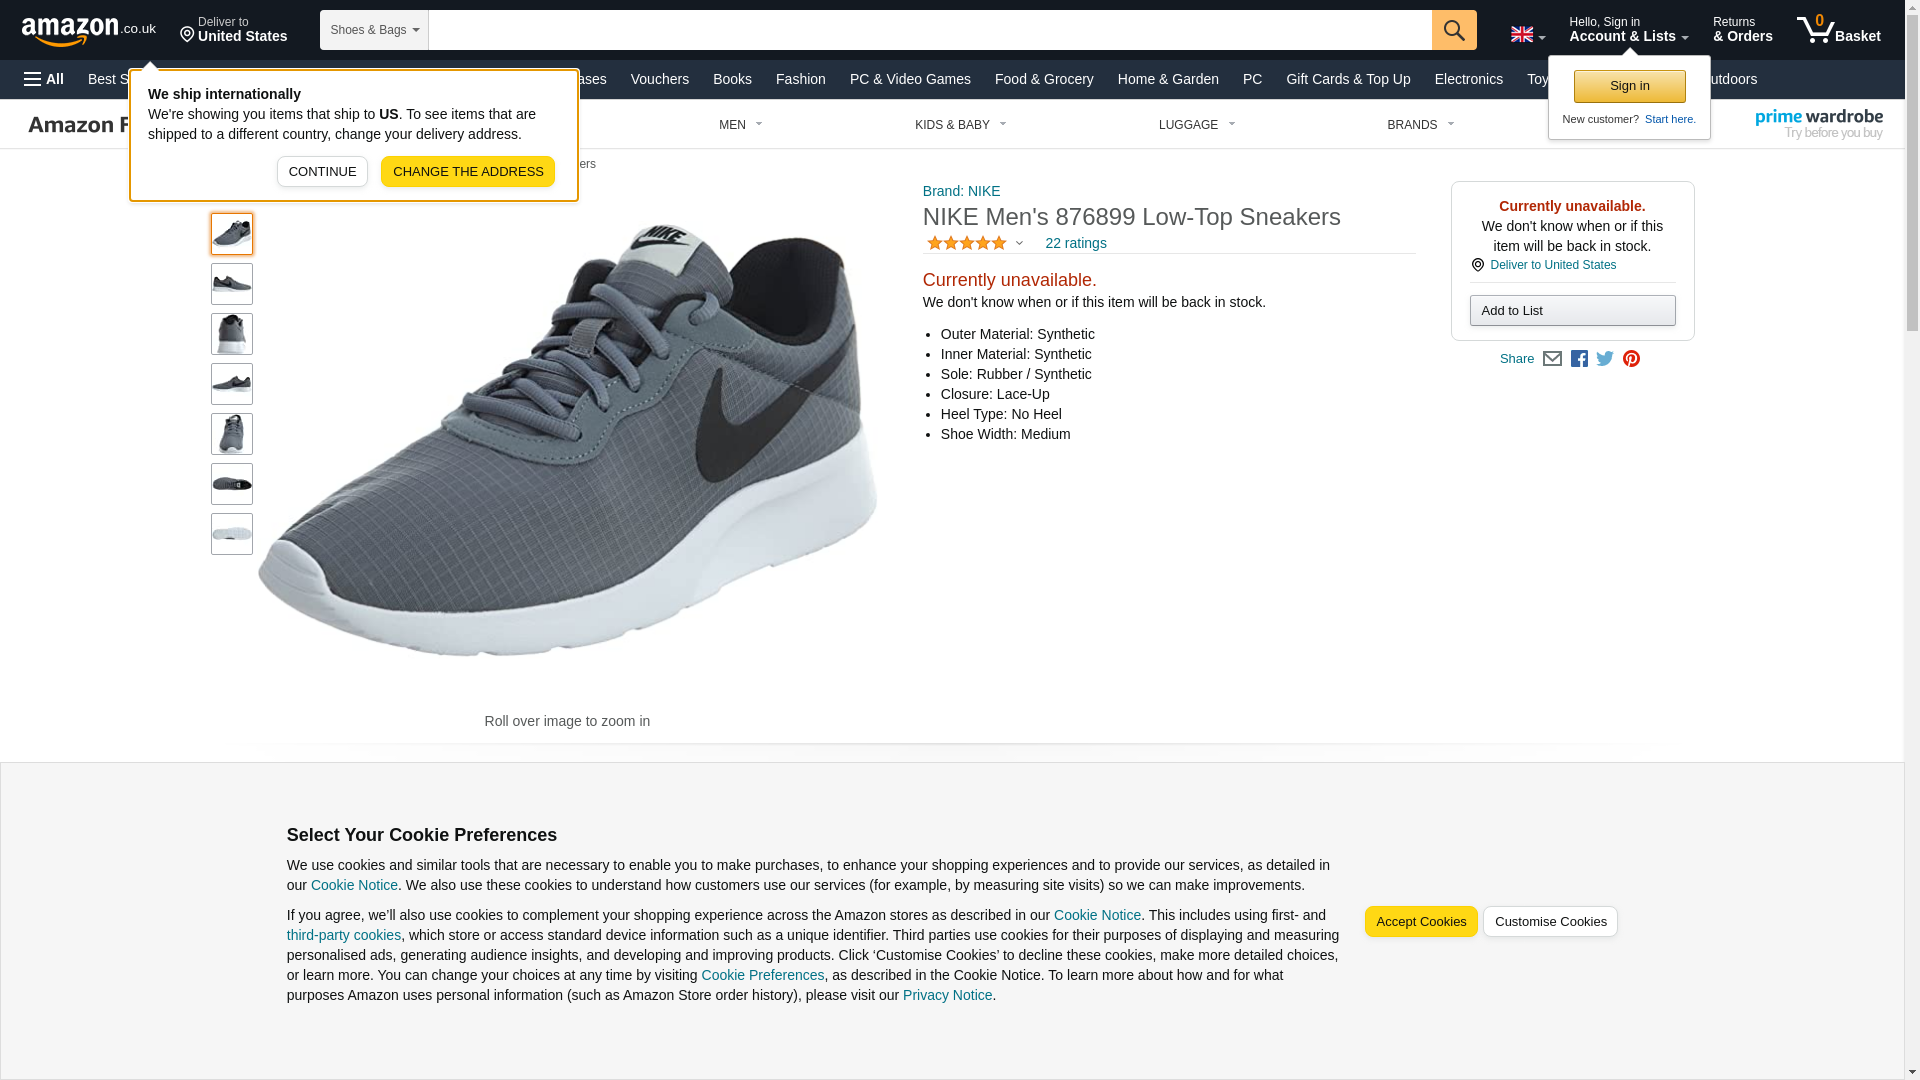Pin the product on Pinterest
Image resolution: width=1920 pixels, height=1080 pixels.
tap(1631, 359)
